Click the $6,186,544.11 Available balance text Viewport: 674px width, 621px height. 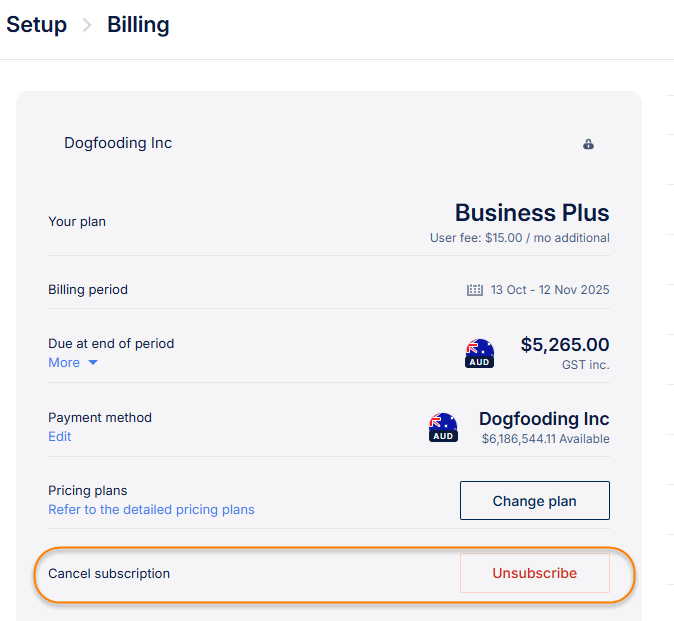pos(545,439)
